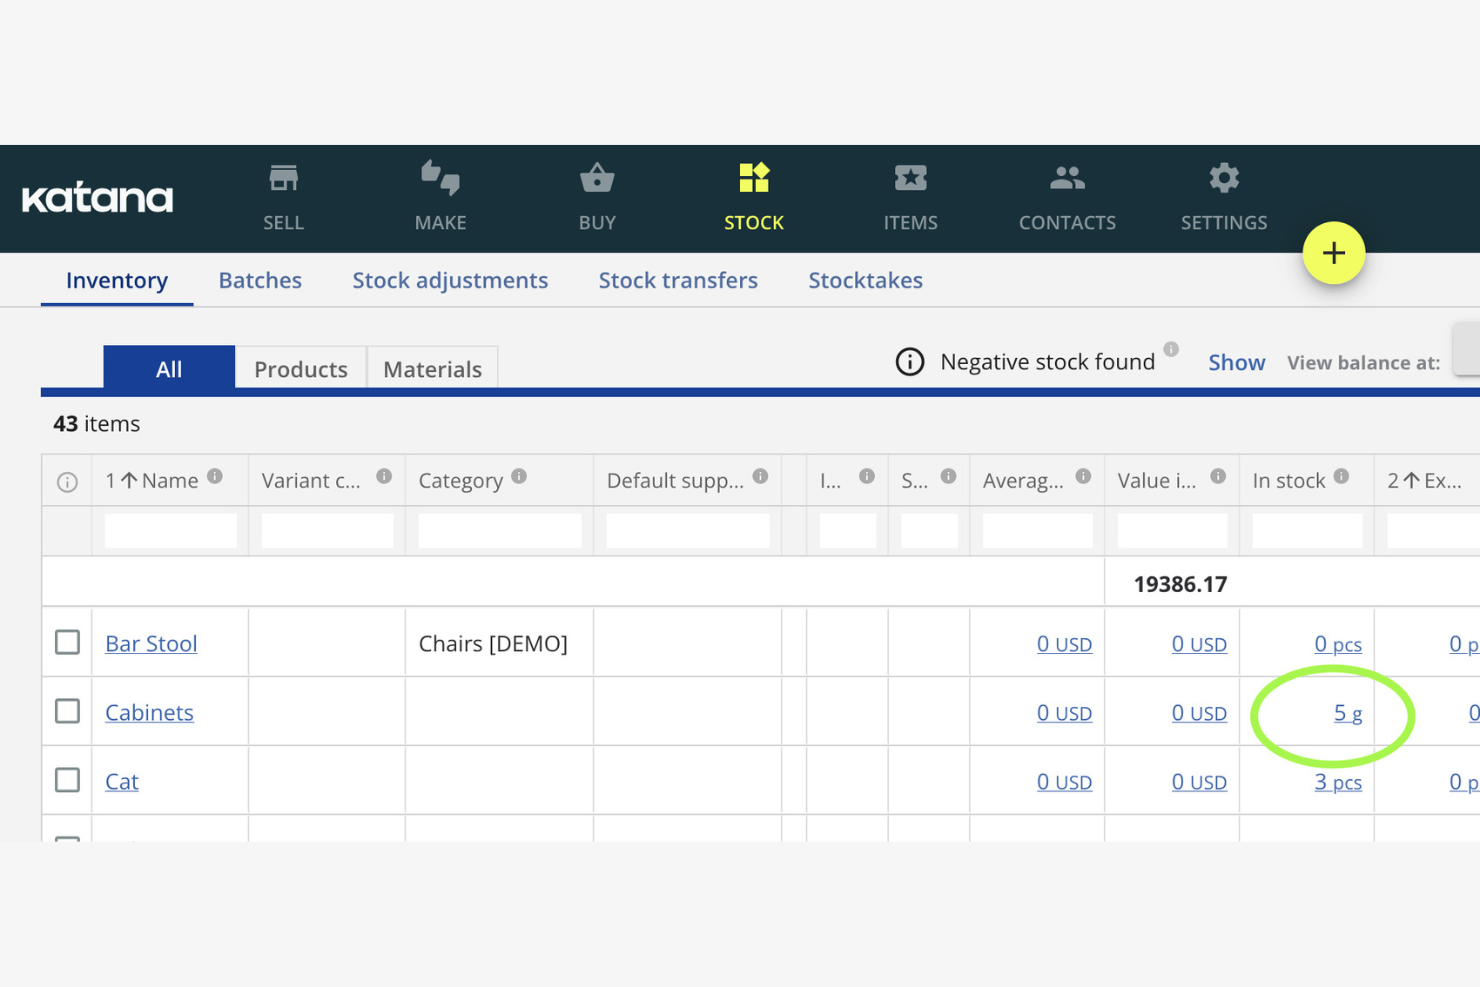This screenshot has width=1480, height=987.
Task: Open the SELL section icon
Action: [x=283, y=177]
